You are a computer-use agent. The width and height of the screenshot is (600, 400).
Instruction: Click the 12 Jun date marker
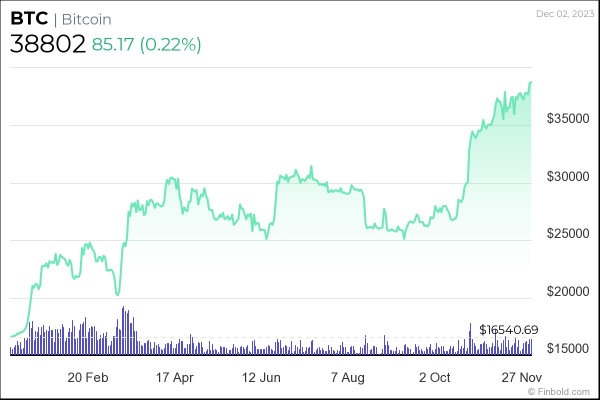coord(263,378)
